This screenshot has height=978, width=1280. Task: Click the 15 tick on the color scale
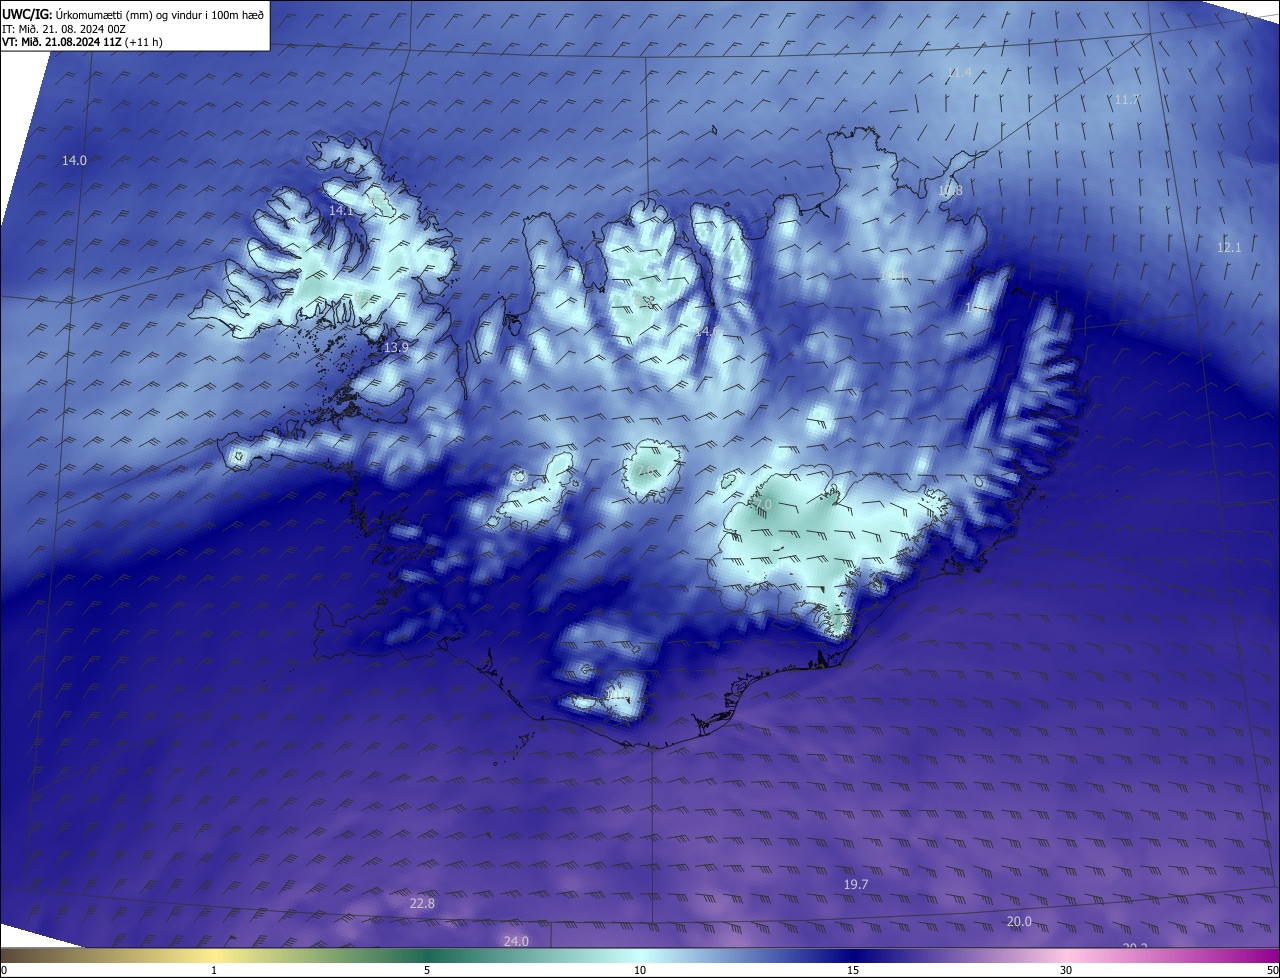point(853,970)
